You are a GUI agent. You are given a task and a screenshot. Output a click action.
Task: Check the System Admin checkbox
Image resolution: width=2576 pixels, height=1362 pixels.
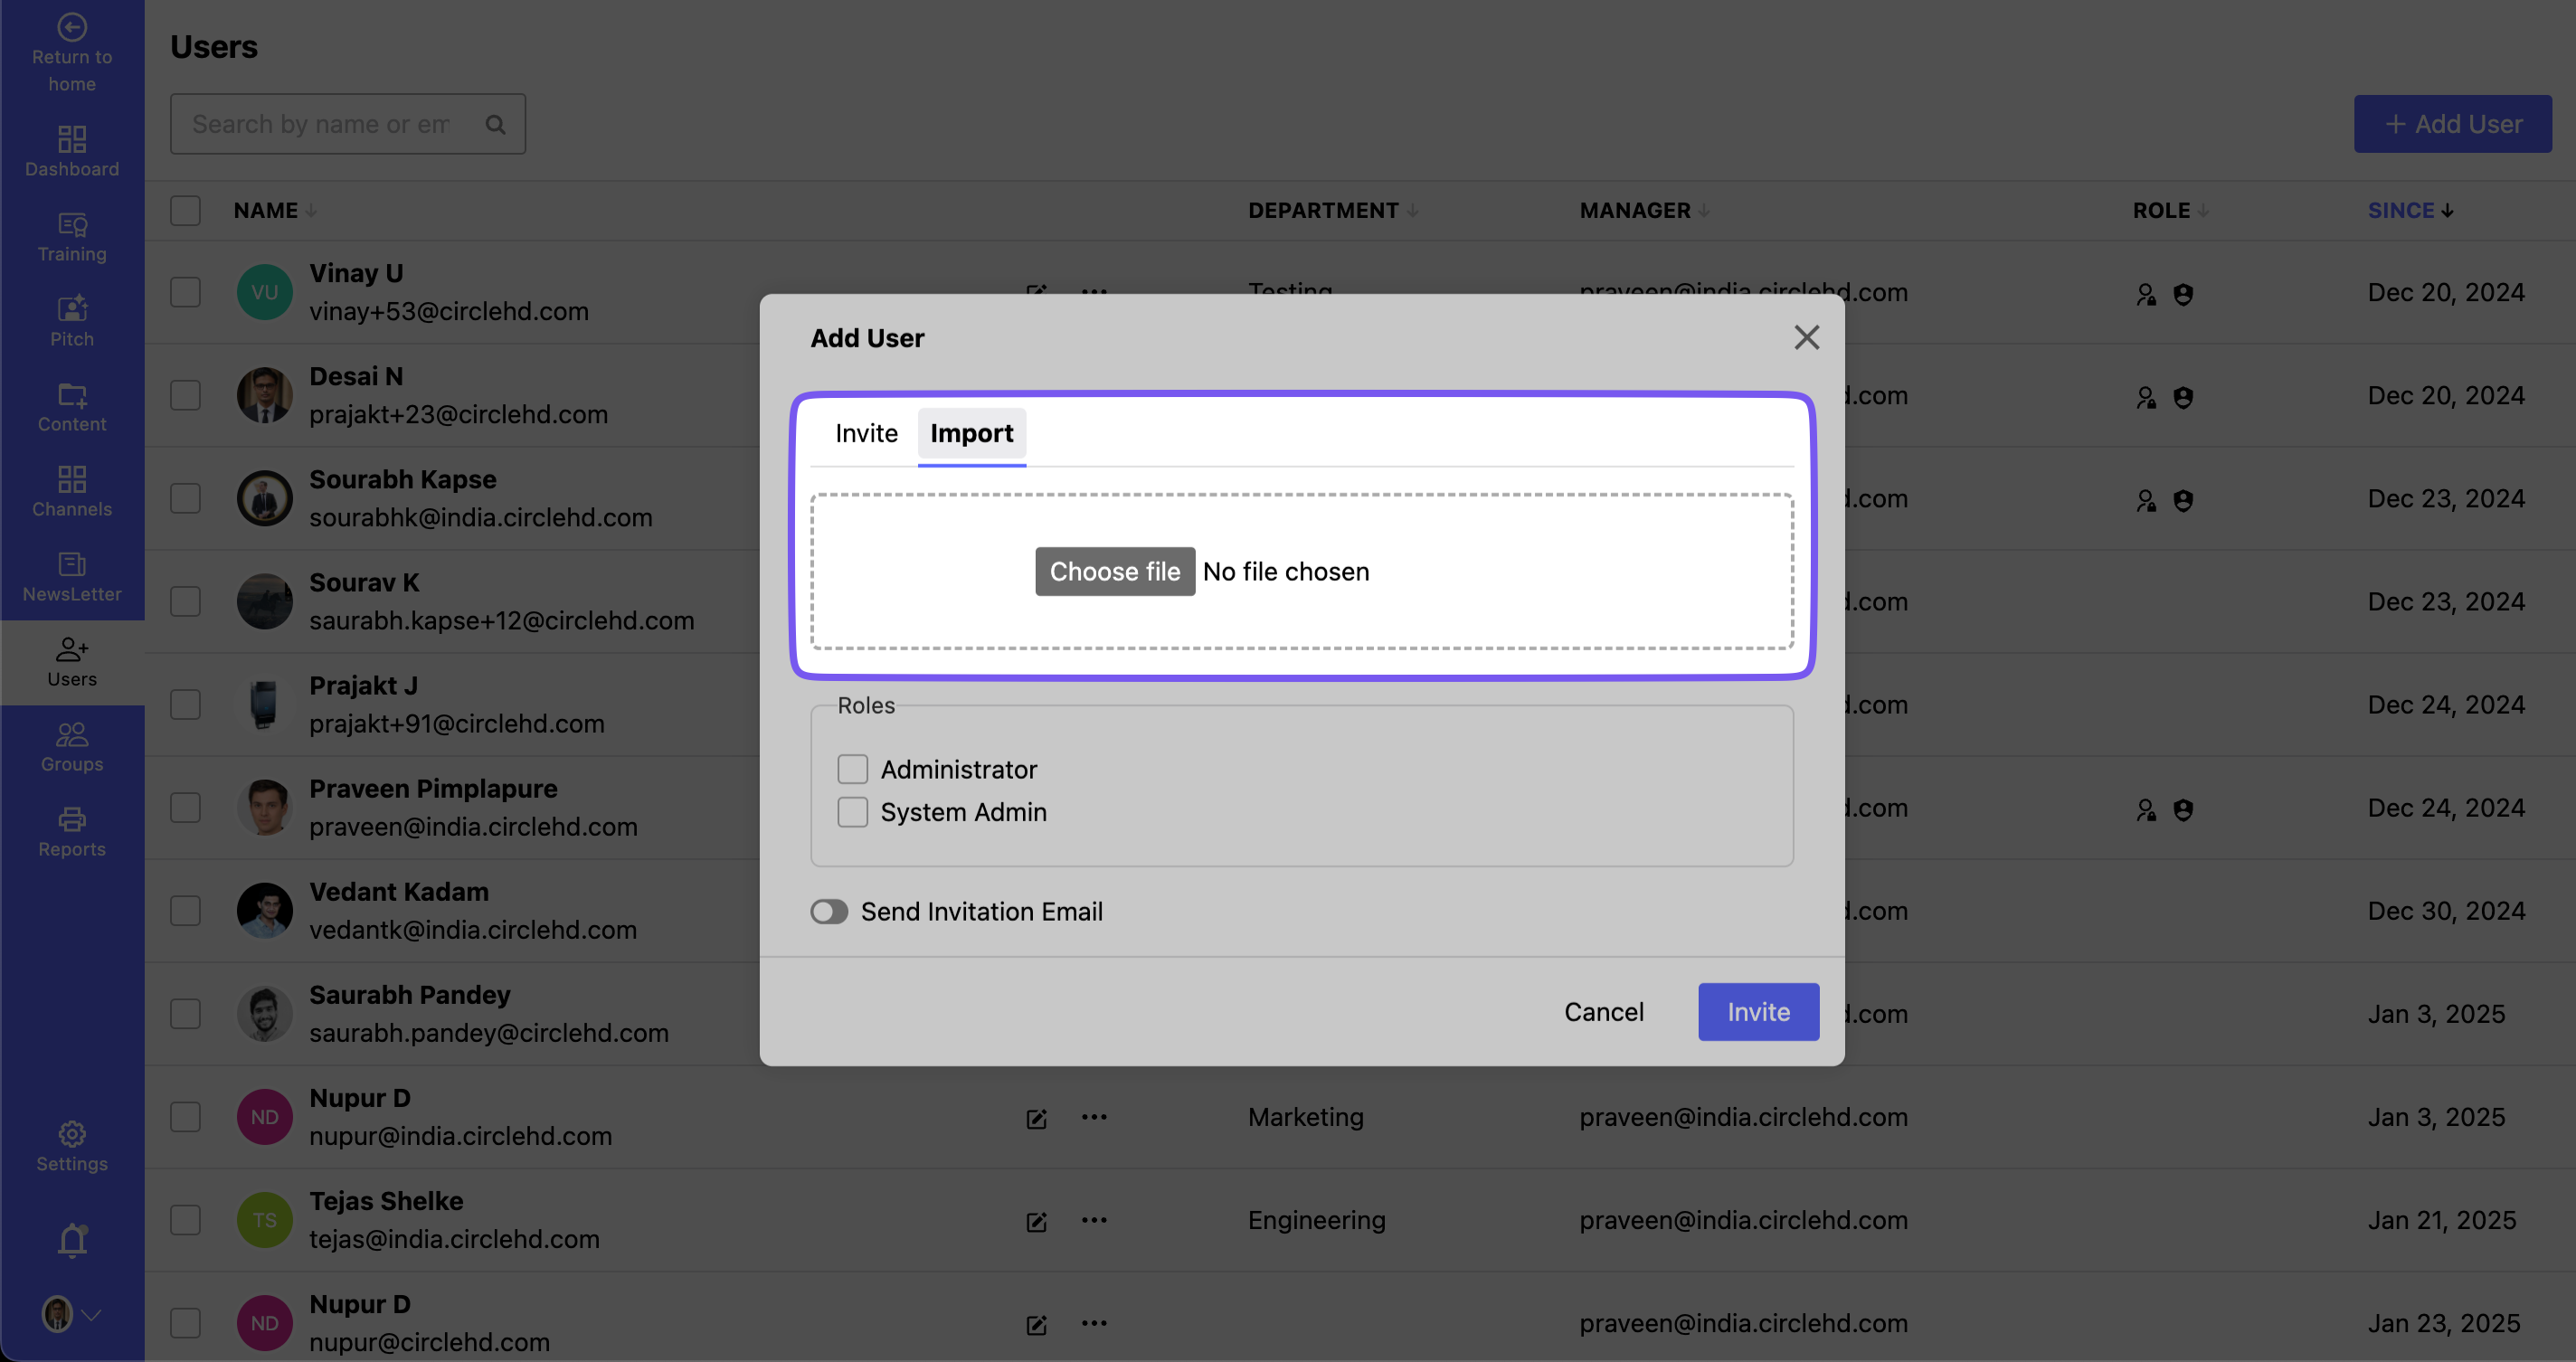[852, 812]
